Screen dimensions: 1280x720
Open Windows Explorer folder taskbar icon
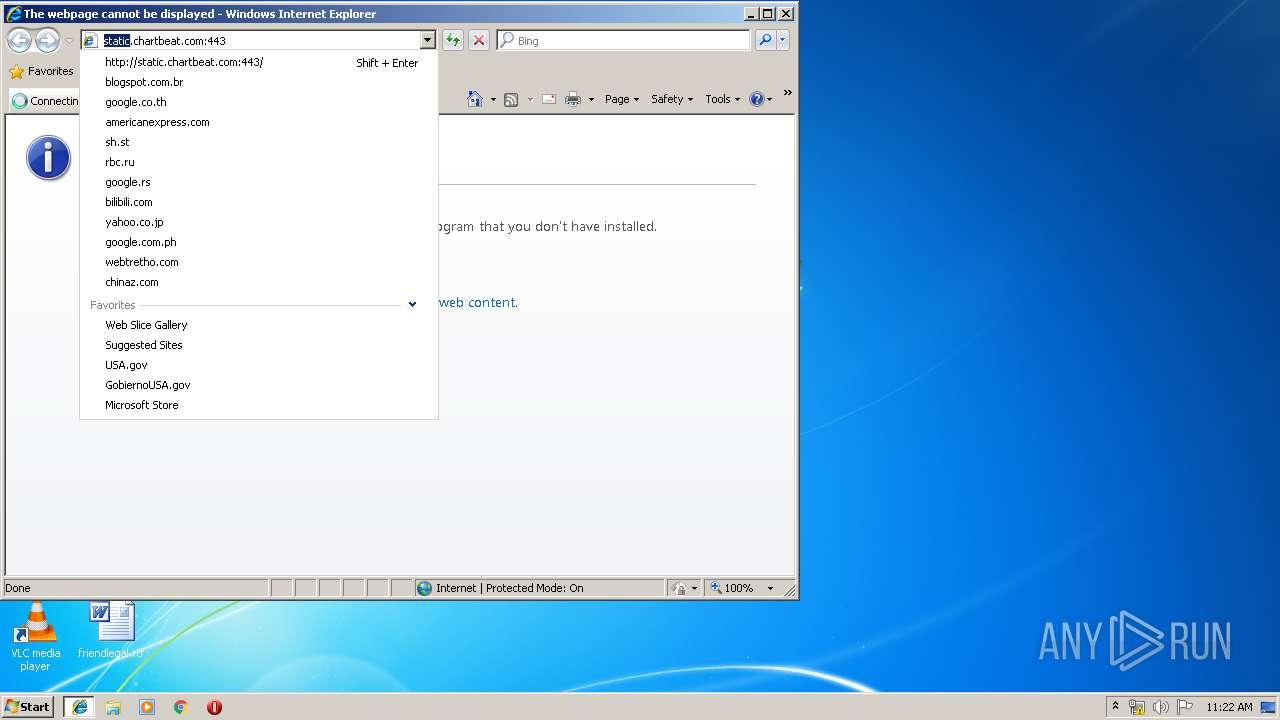coord(113,707)
